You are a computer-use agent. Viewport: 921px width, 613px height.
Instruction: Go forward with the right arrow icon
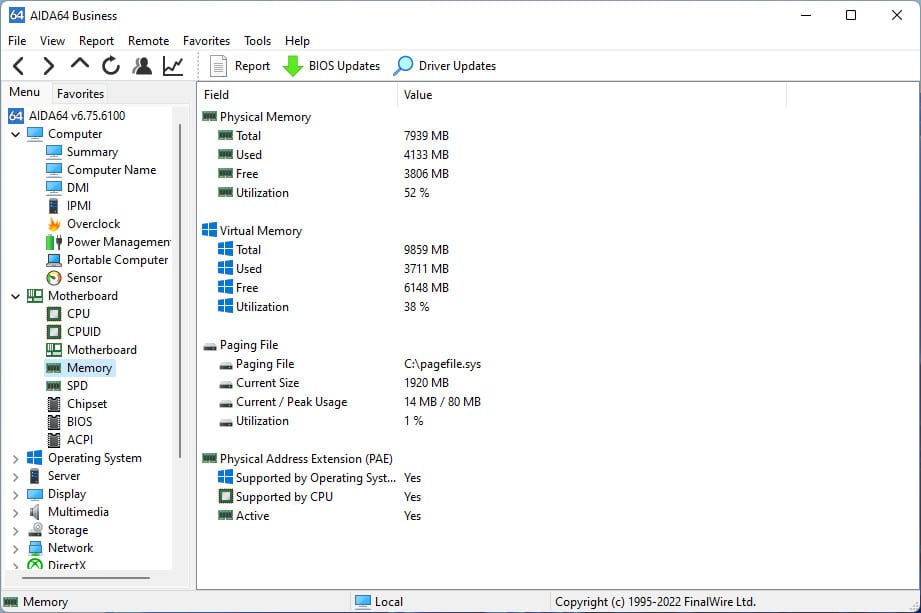tap(49, 66)
